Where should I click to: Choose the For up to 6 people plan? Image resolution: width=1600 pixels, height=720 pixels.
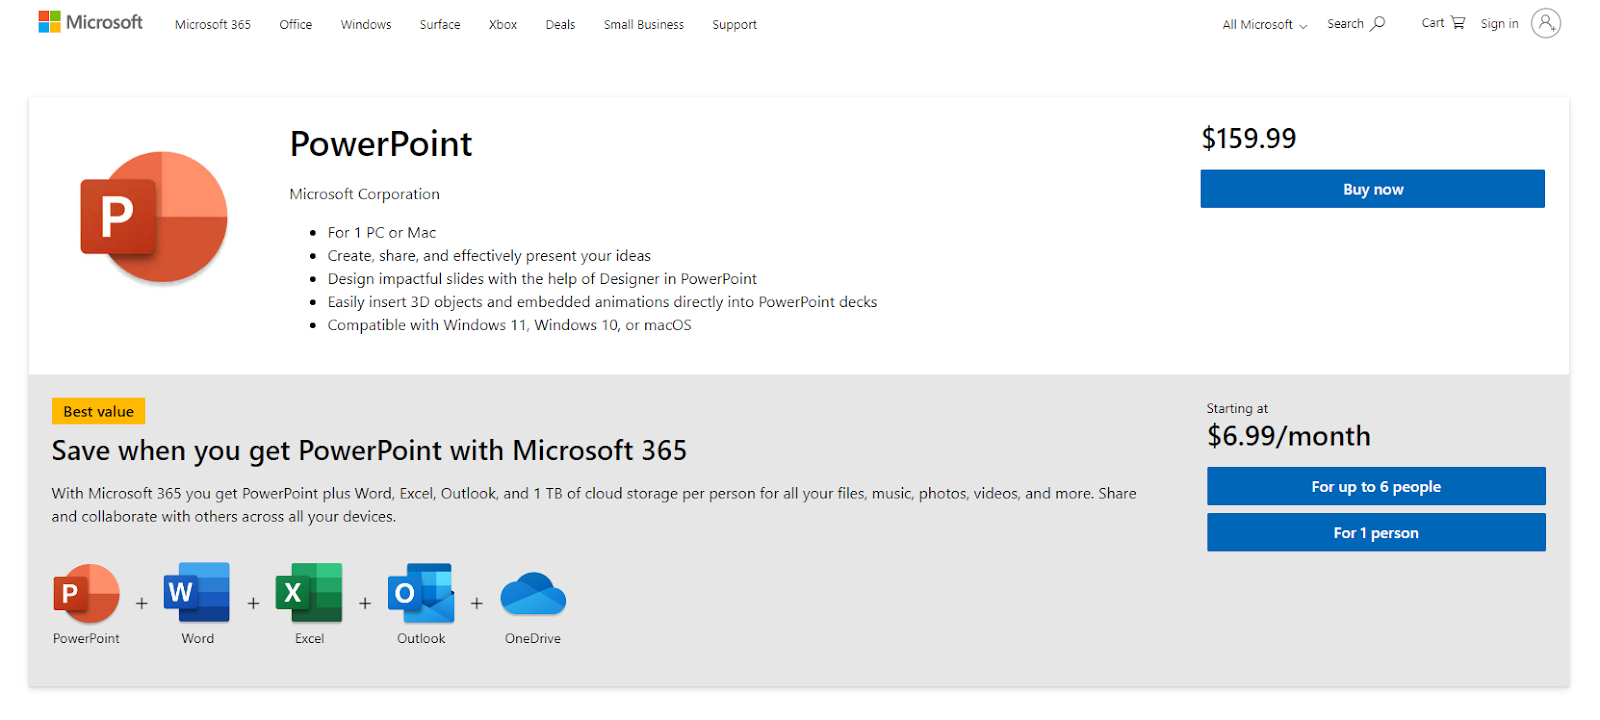click(x=1376, y=486)
